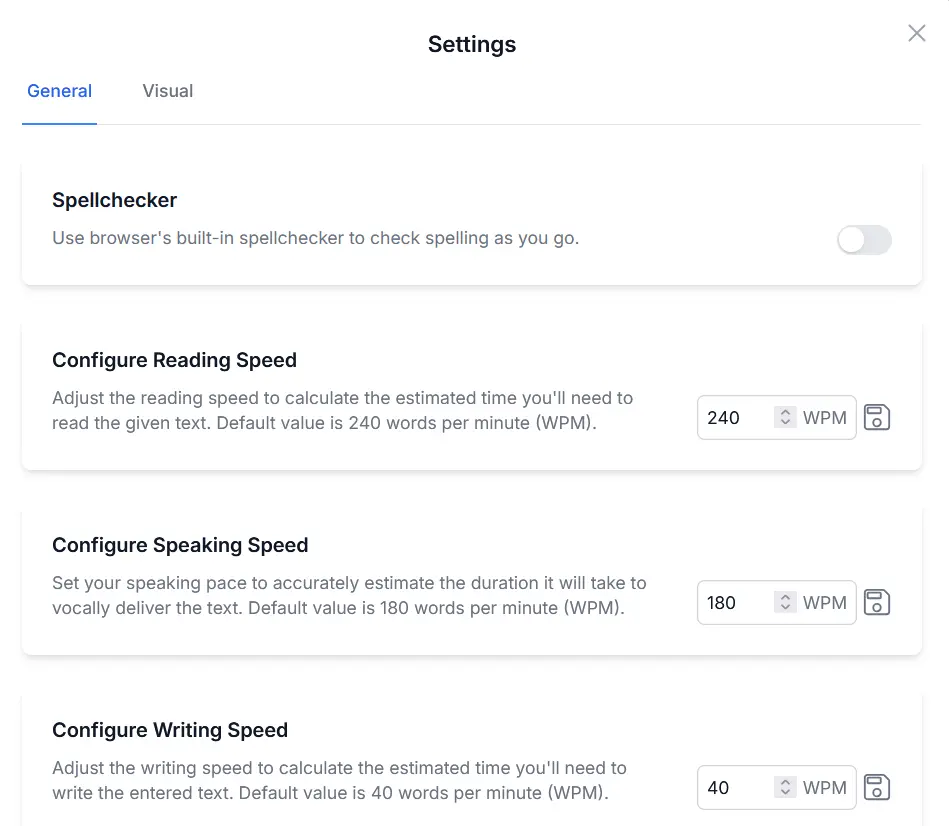Screen dimensions: 949x826
Task: Select the General tab
Action: (59, 91)
